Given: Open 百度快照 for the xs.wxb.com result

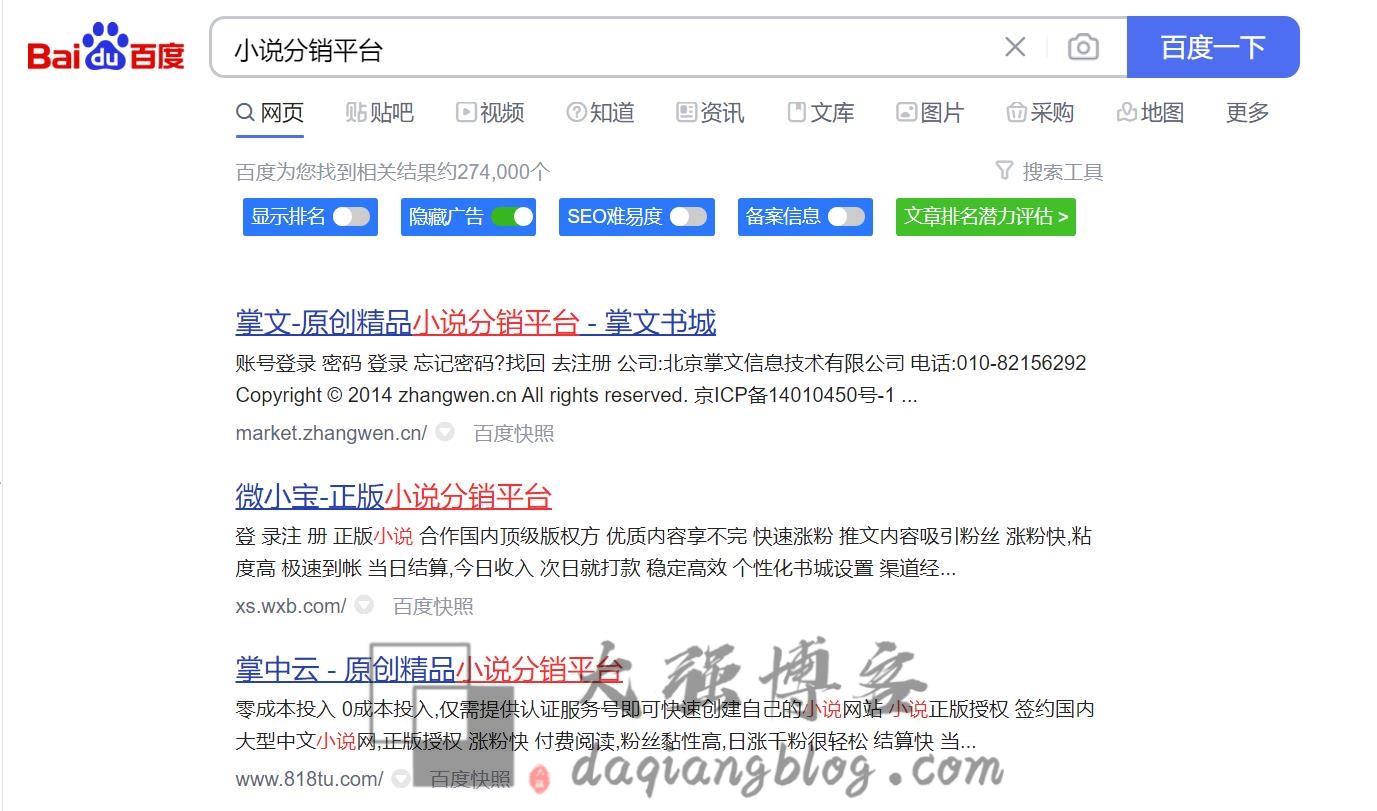Looking at the screenshot, I should (433, 606).
